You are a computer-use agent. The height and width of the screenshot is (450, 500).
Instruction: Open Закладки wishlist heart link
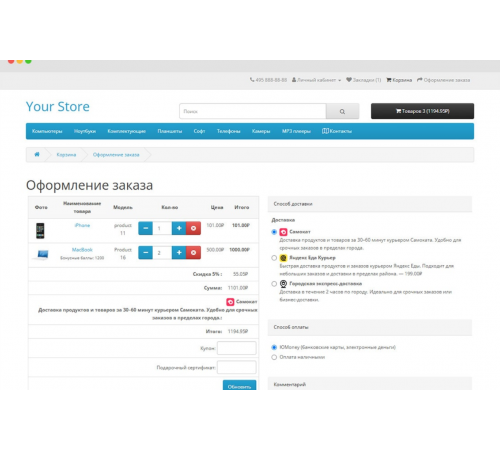363,80
